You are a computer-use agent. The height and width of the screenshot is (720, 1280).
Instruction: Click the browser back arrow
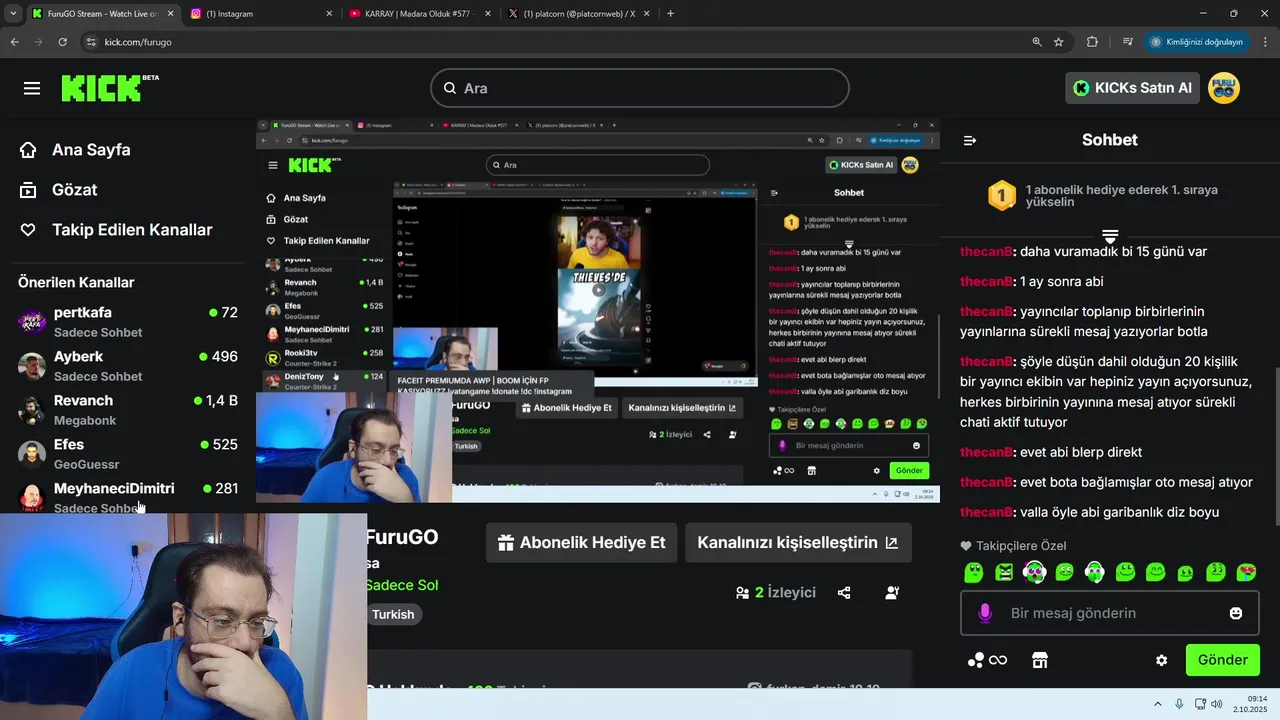click(x=14, y=42)
